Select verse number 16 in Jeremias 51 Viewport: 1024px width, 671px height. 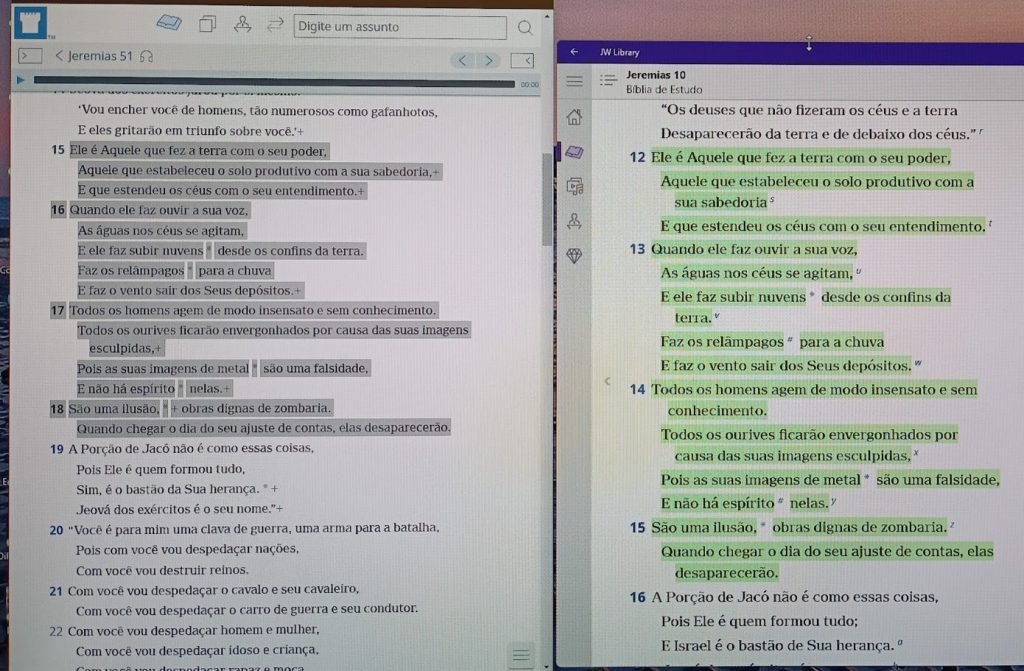pyautogui.click(x=57, y=210)
